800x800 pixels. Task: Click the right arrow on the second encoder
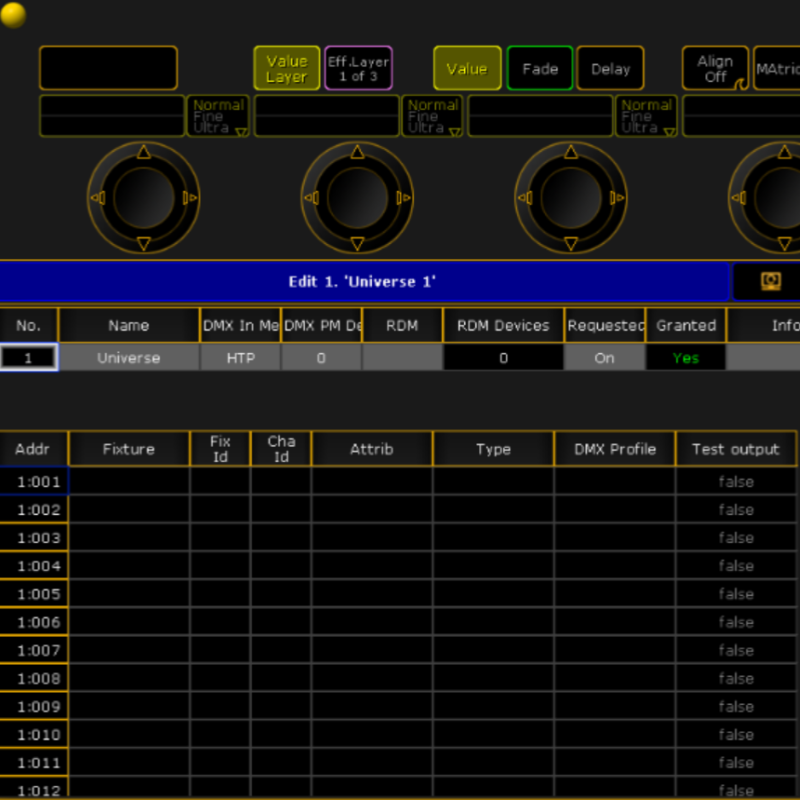(403, 198)
